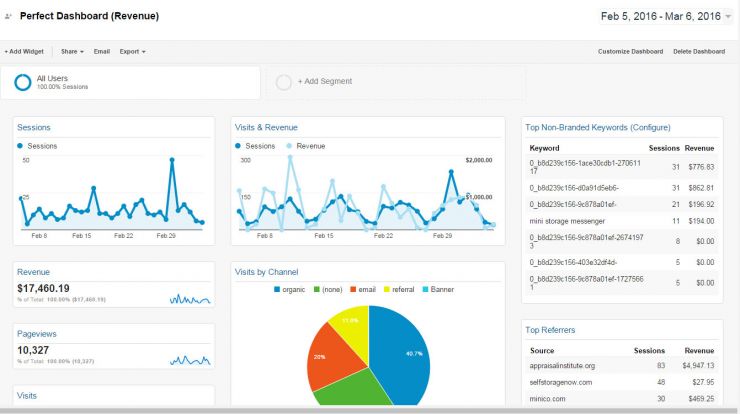Click the $196.92 revenue value
740x414 pixels.
click(701, 204)
